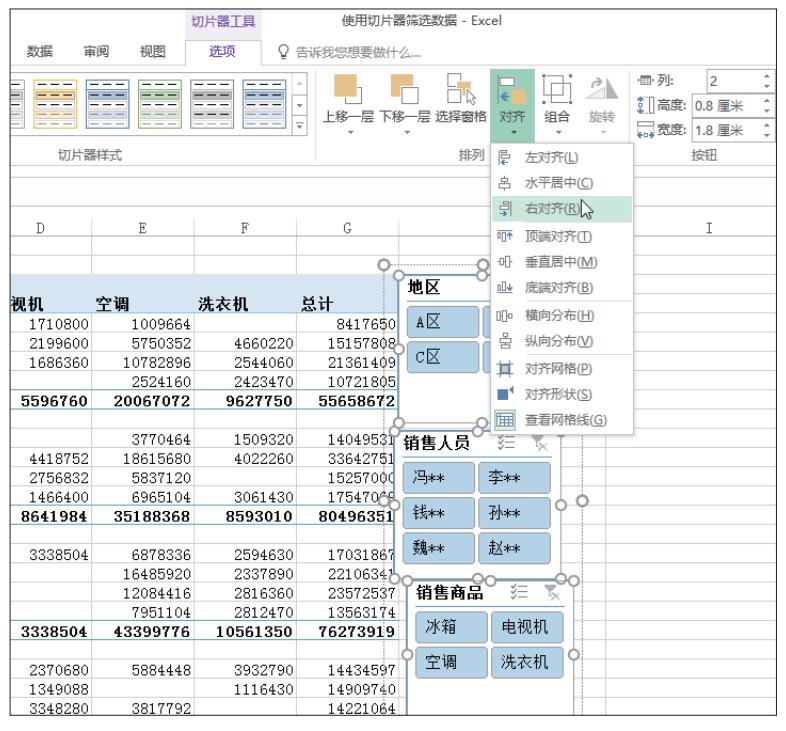The image size is (786, 731).
Task: Apply the green slicer style thumbnail
Action: pos(159,104)
